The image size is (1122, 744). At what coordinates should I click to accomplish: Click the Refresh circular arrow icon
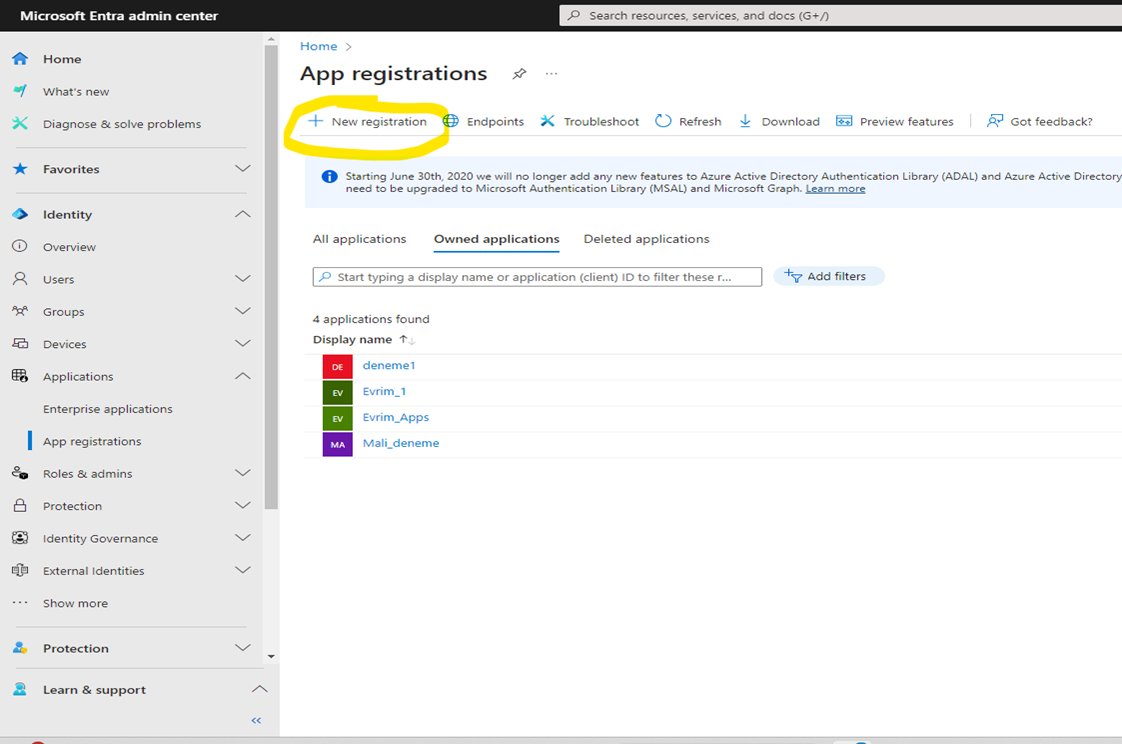[x=663, y=121]
